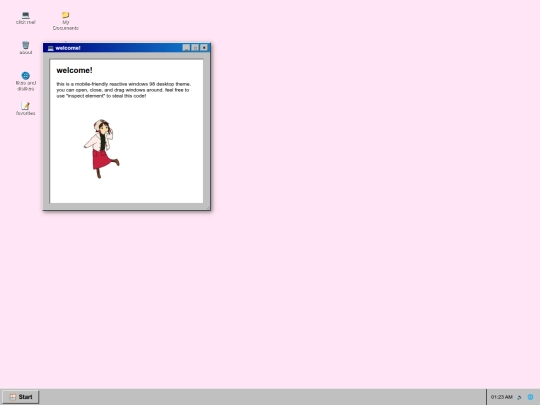Click the computer icon in welcome! title bar
This screenshot has height=405, width=540.
pos(51,48)
